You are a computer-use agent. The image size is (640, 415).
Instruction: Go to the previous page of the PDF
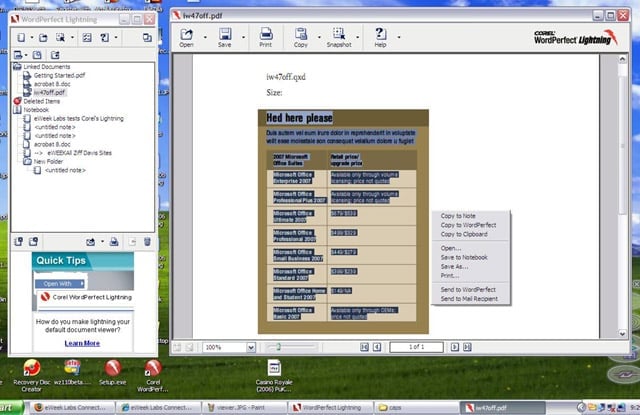(x=377, y=347)
